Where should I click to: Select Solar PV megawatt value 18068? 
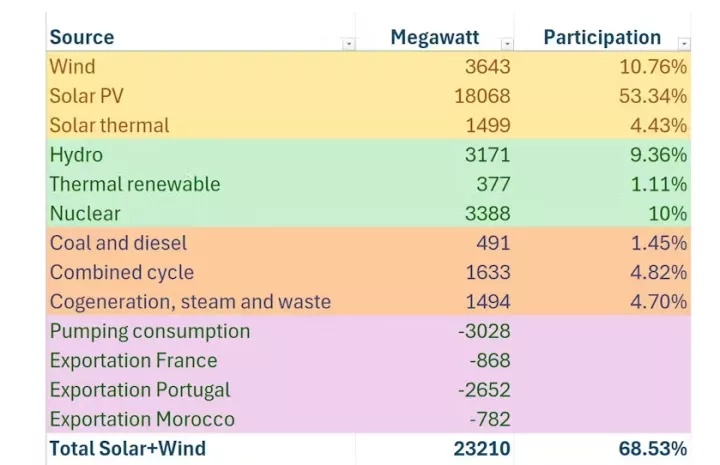tap(482, 96)
